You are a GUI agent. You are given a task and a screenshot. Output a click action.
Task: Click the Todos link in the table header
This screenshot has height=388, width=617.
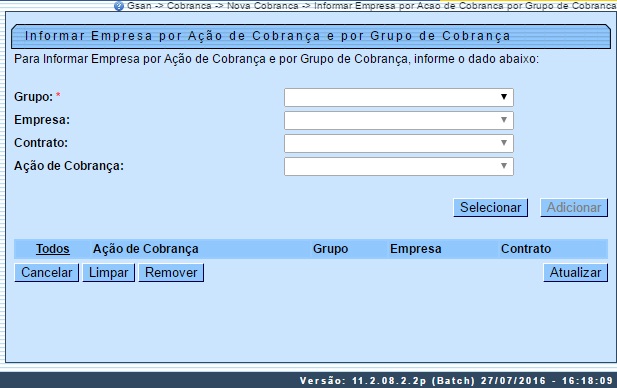[53, 249]
